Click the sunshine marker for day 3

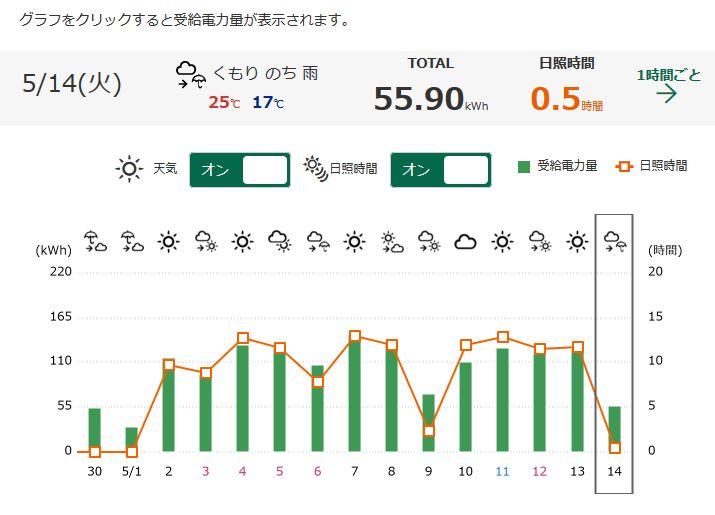tap(206, 373)
